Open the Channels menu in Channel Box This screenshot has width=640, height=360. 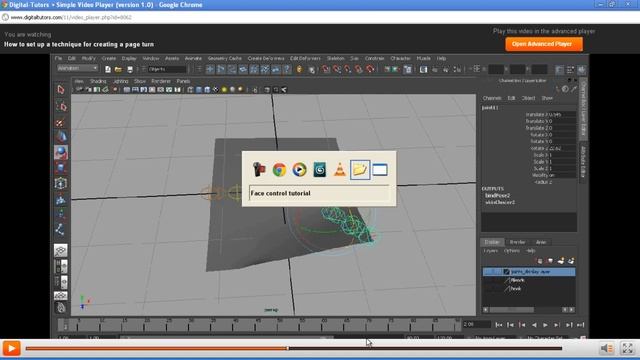pos(492,98)
